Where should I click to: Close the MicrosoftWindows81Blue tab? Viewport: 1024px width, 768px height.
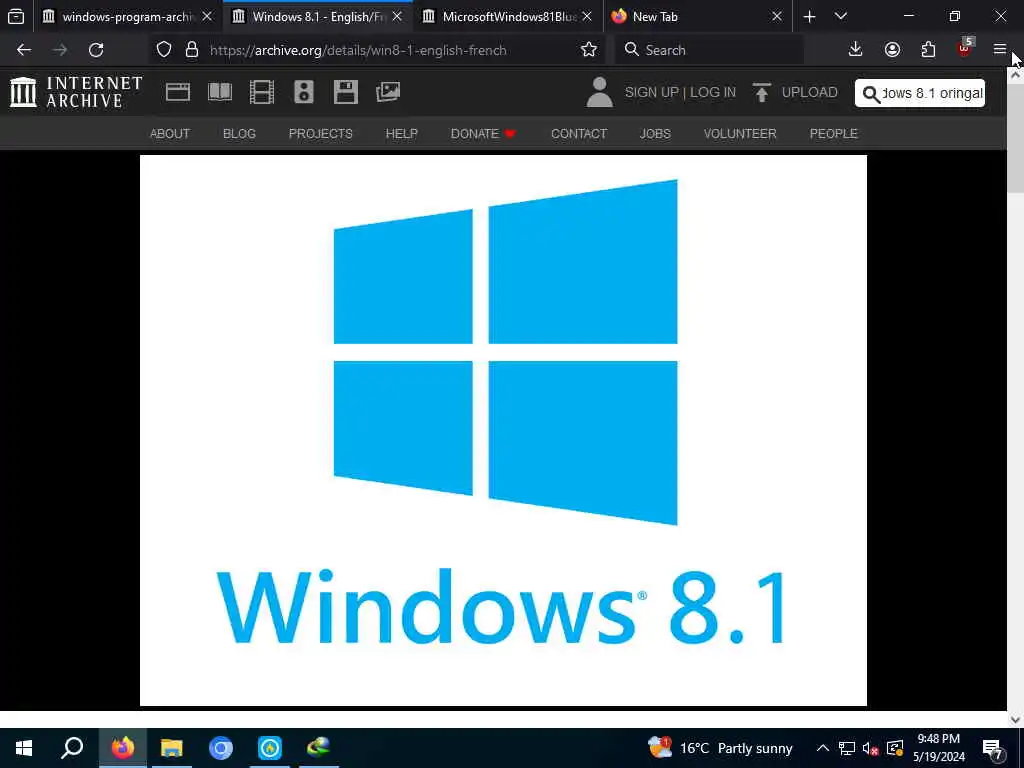(587, 16)
